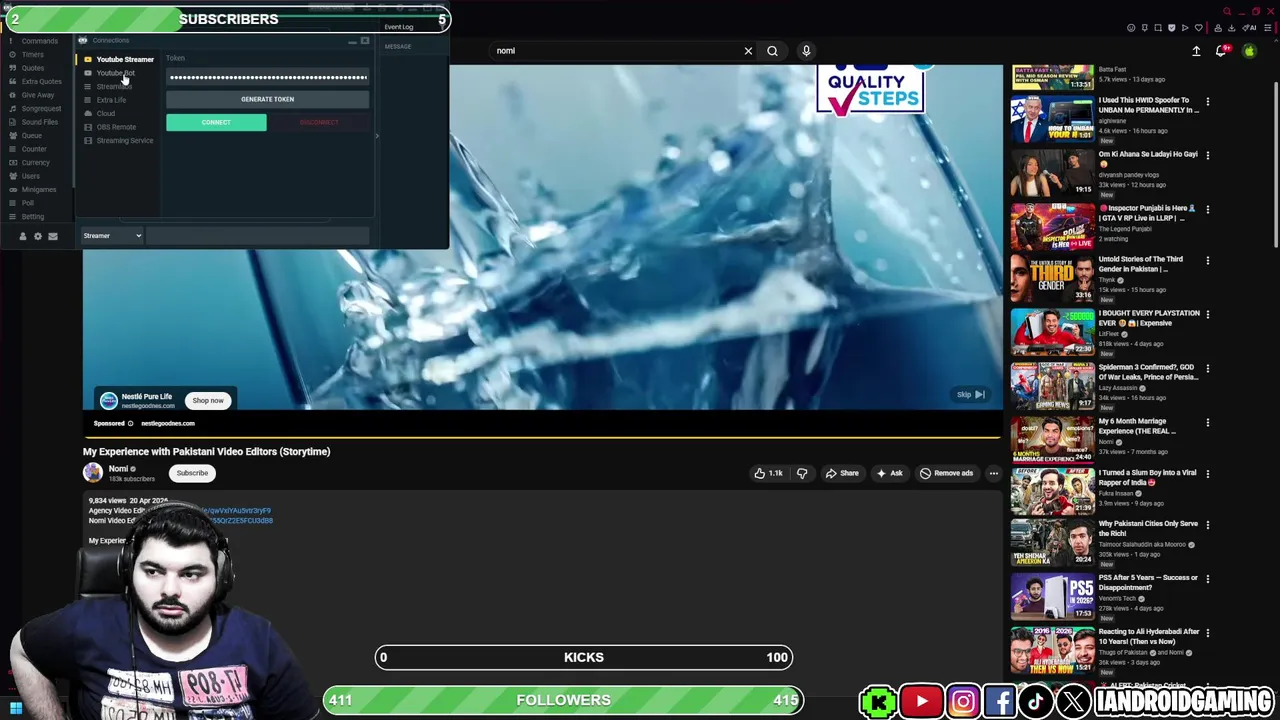The image size is (1280, 720).
Task: Click the YouTube search magnifier icon
Action: 772,51
